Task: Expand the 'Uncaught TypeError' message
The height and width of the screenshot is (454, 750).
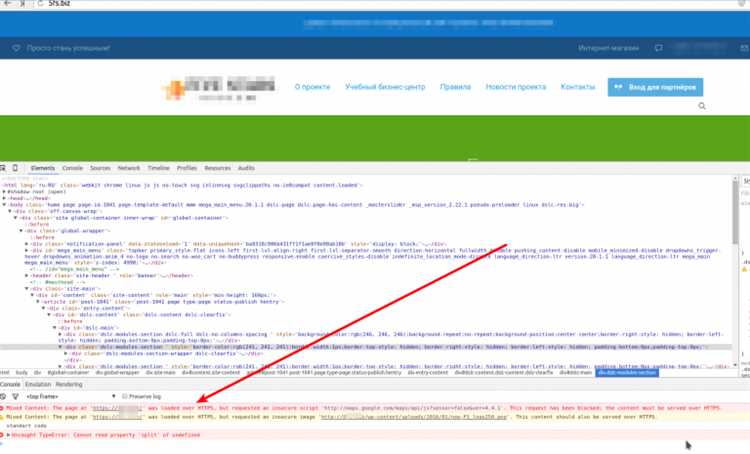Action: coord(8,435)
